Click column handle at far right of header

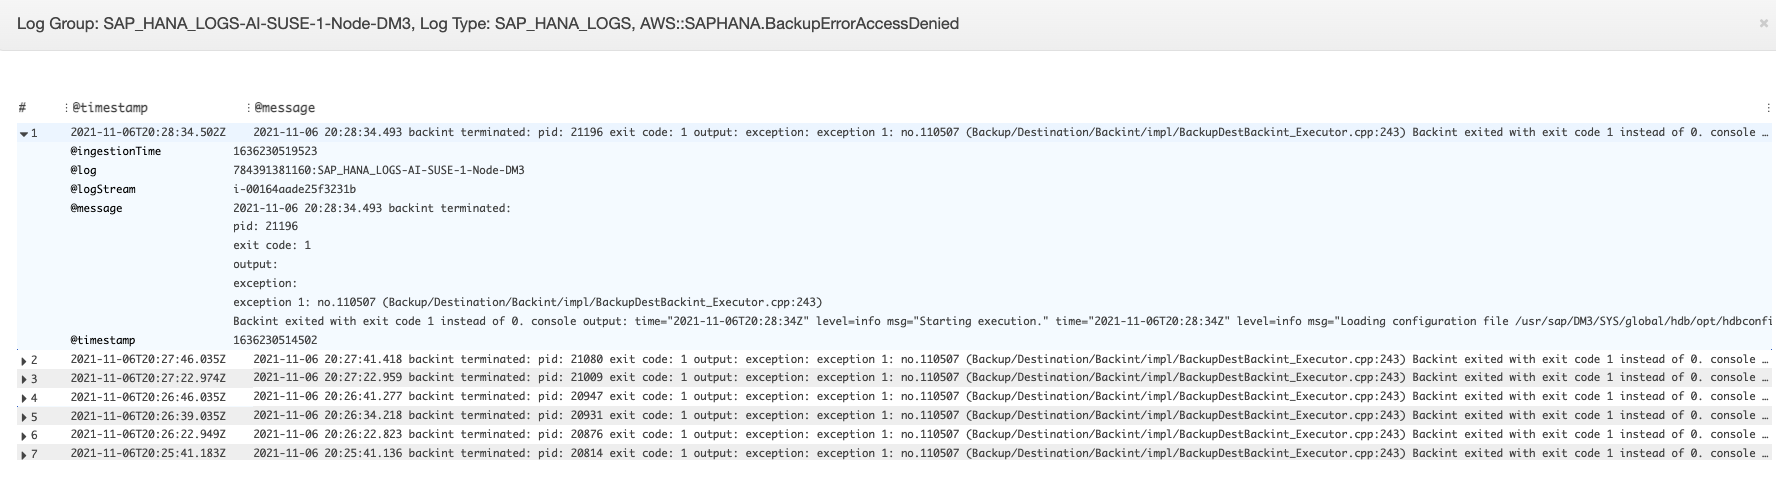[1768, 108]
